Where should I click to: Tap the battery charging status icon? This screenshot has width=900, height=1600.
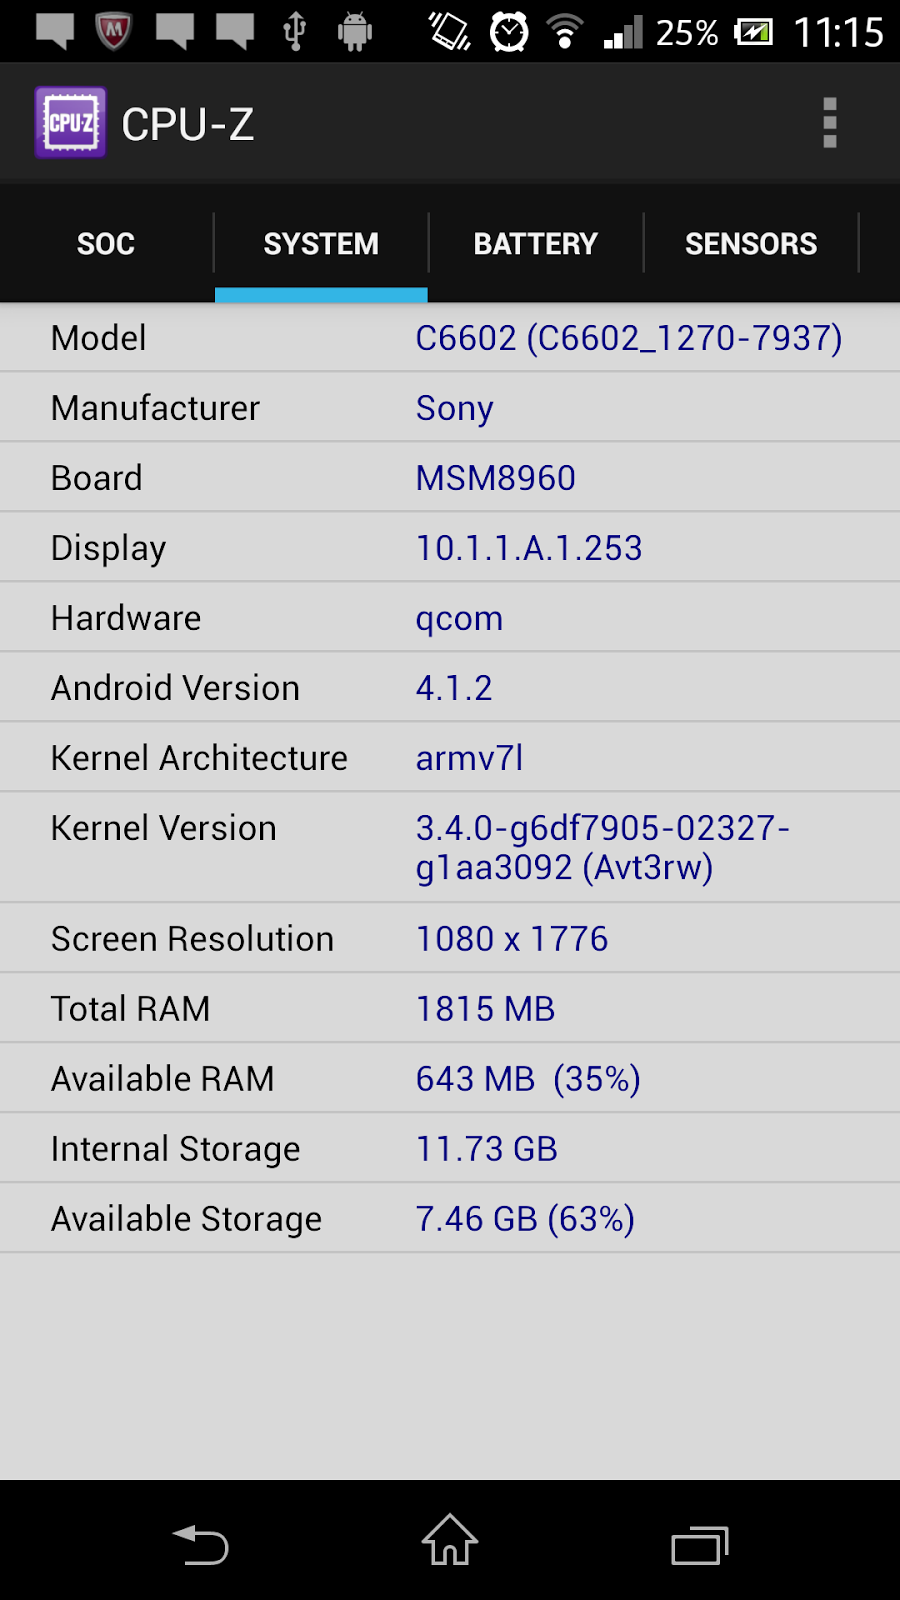click(x=753, y=32)
